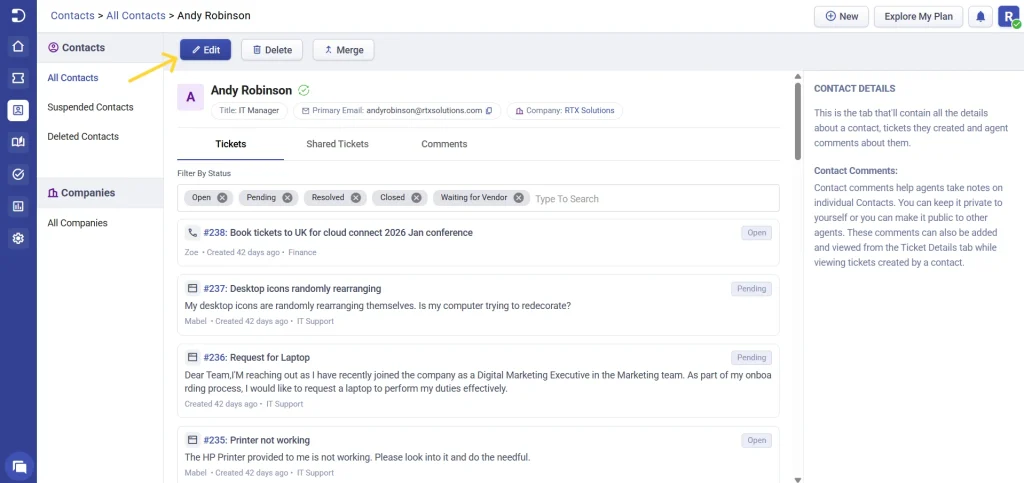This screenshot has width=1024, height=483.
Task: Open the tasks checkmark icon in sidebar
Action: click(18, 174)
